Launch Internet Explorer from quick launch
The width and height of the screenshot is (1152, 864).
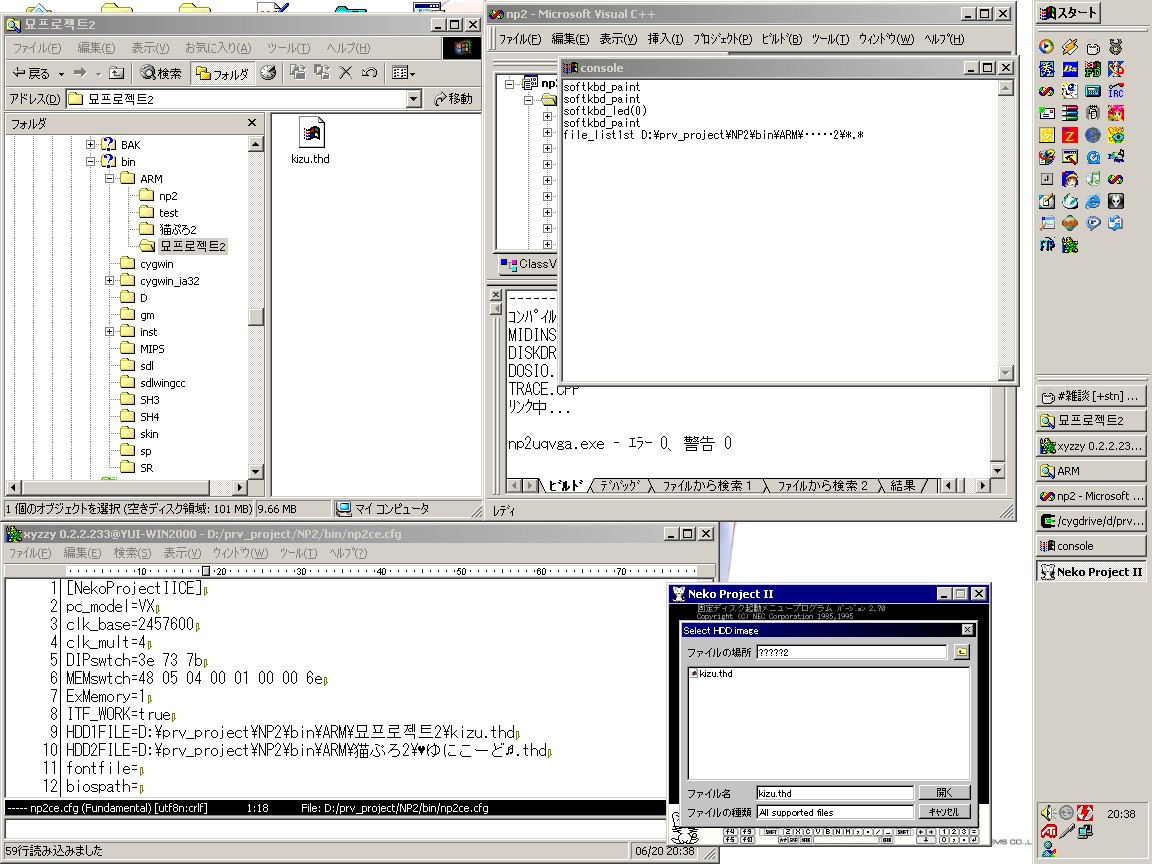(x=1092, y=201)
